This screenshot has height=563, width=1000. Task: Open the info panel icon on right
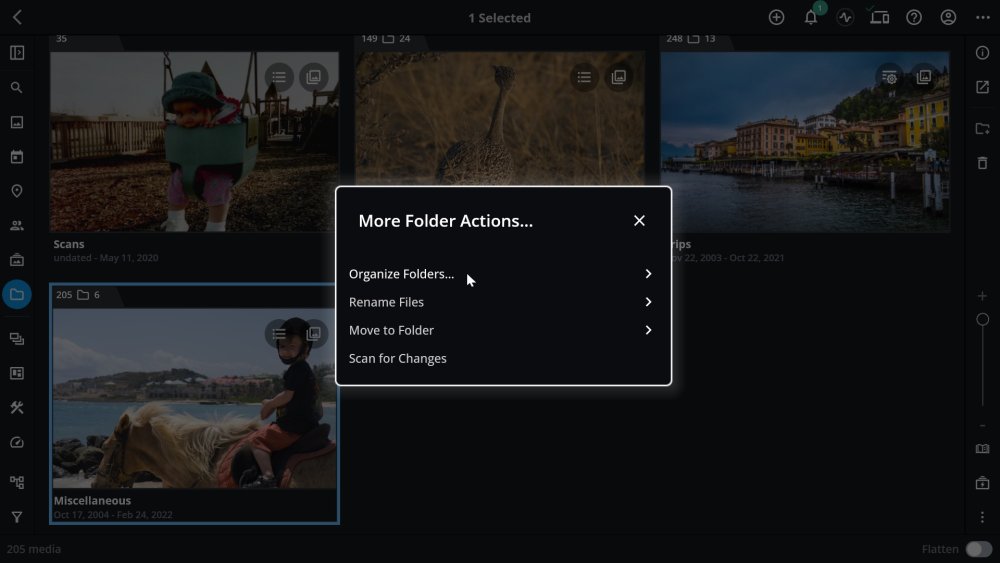pyautogui.click(x=983, y=52)
